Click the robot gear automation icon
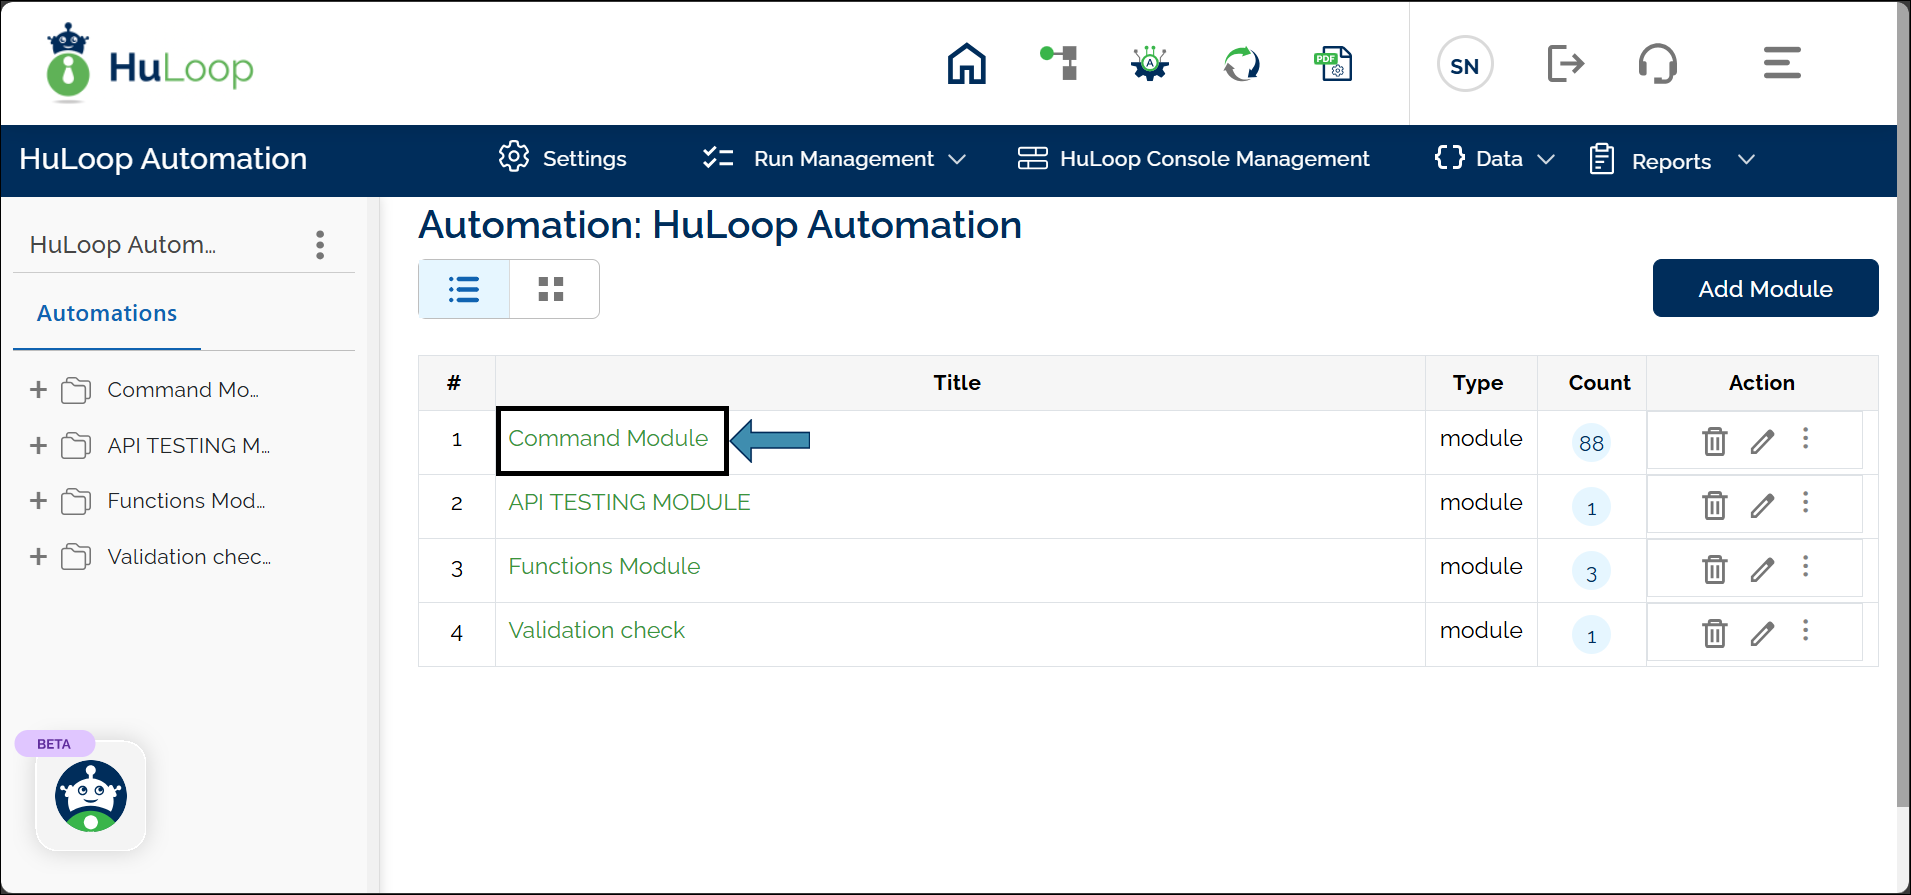The height and width of the screenshot is (895, 1911). [x=1150, y=64]
